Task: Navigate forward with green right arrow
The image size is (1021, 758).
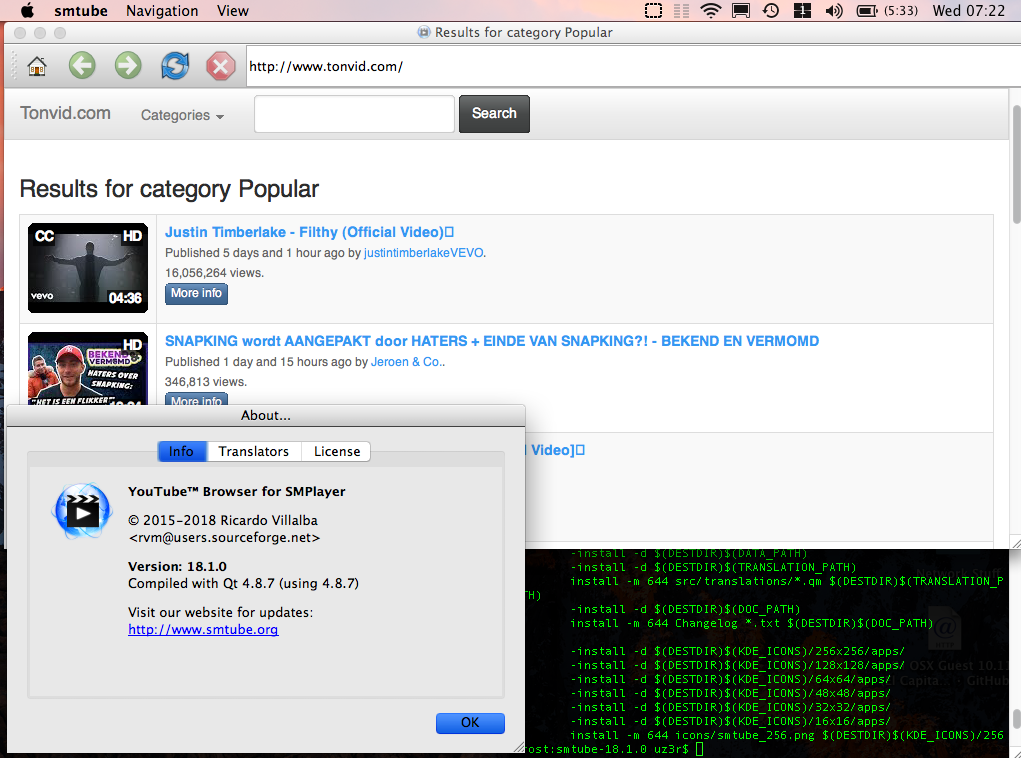Action: click(128, 66)
